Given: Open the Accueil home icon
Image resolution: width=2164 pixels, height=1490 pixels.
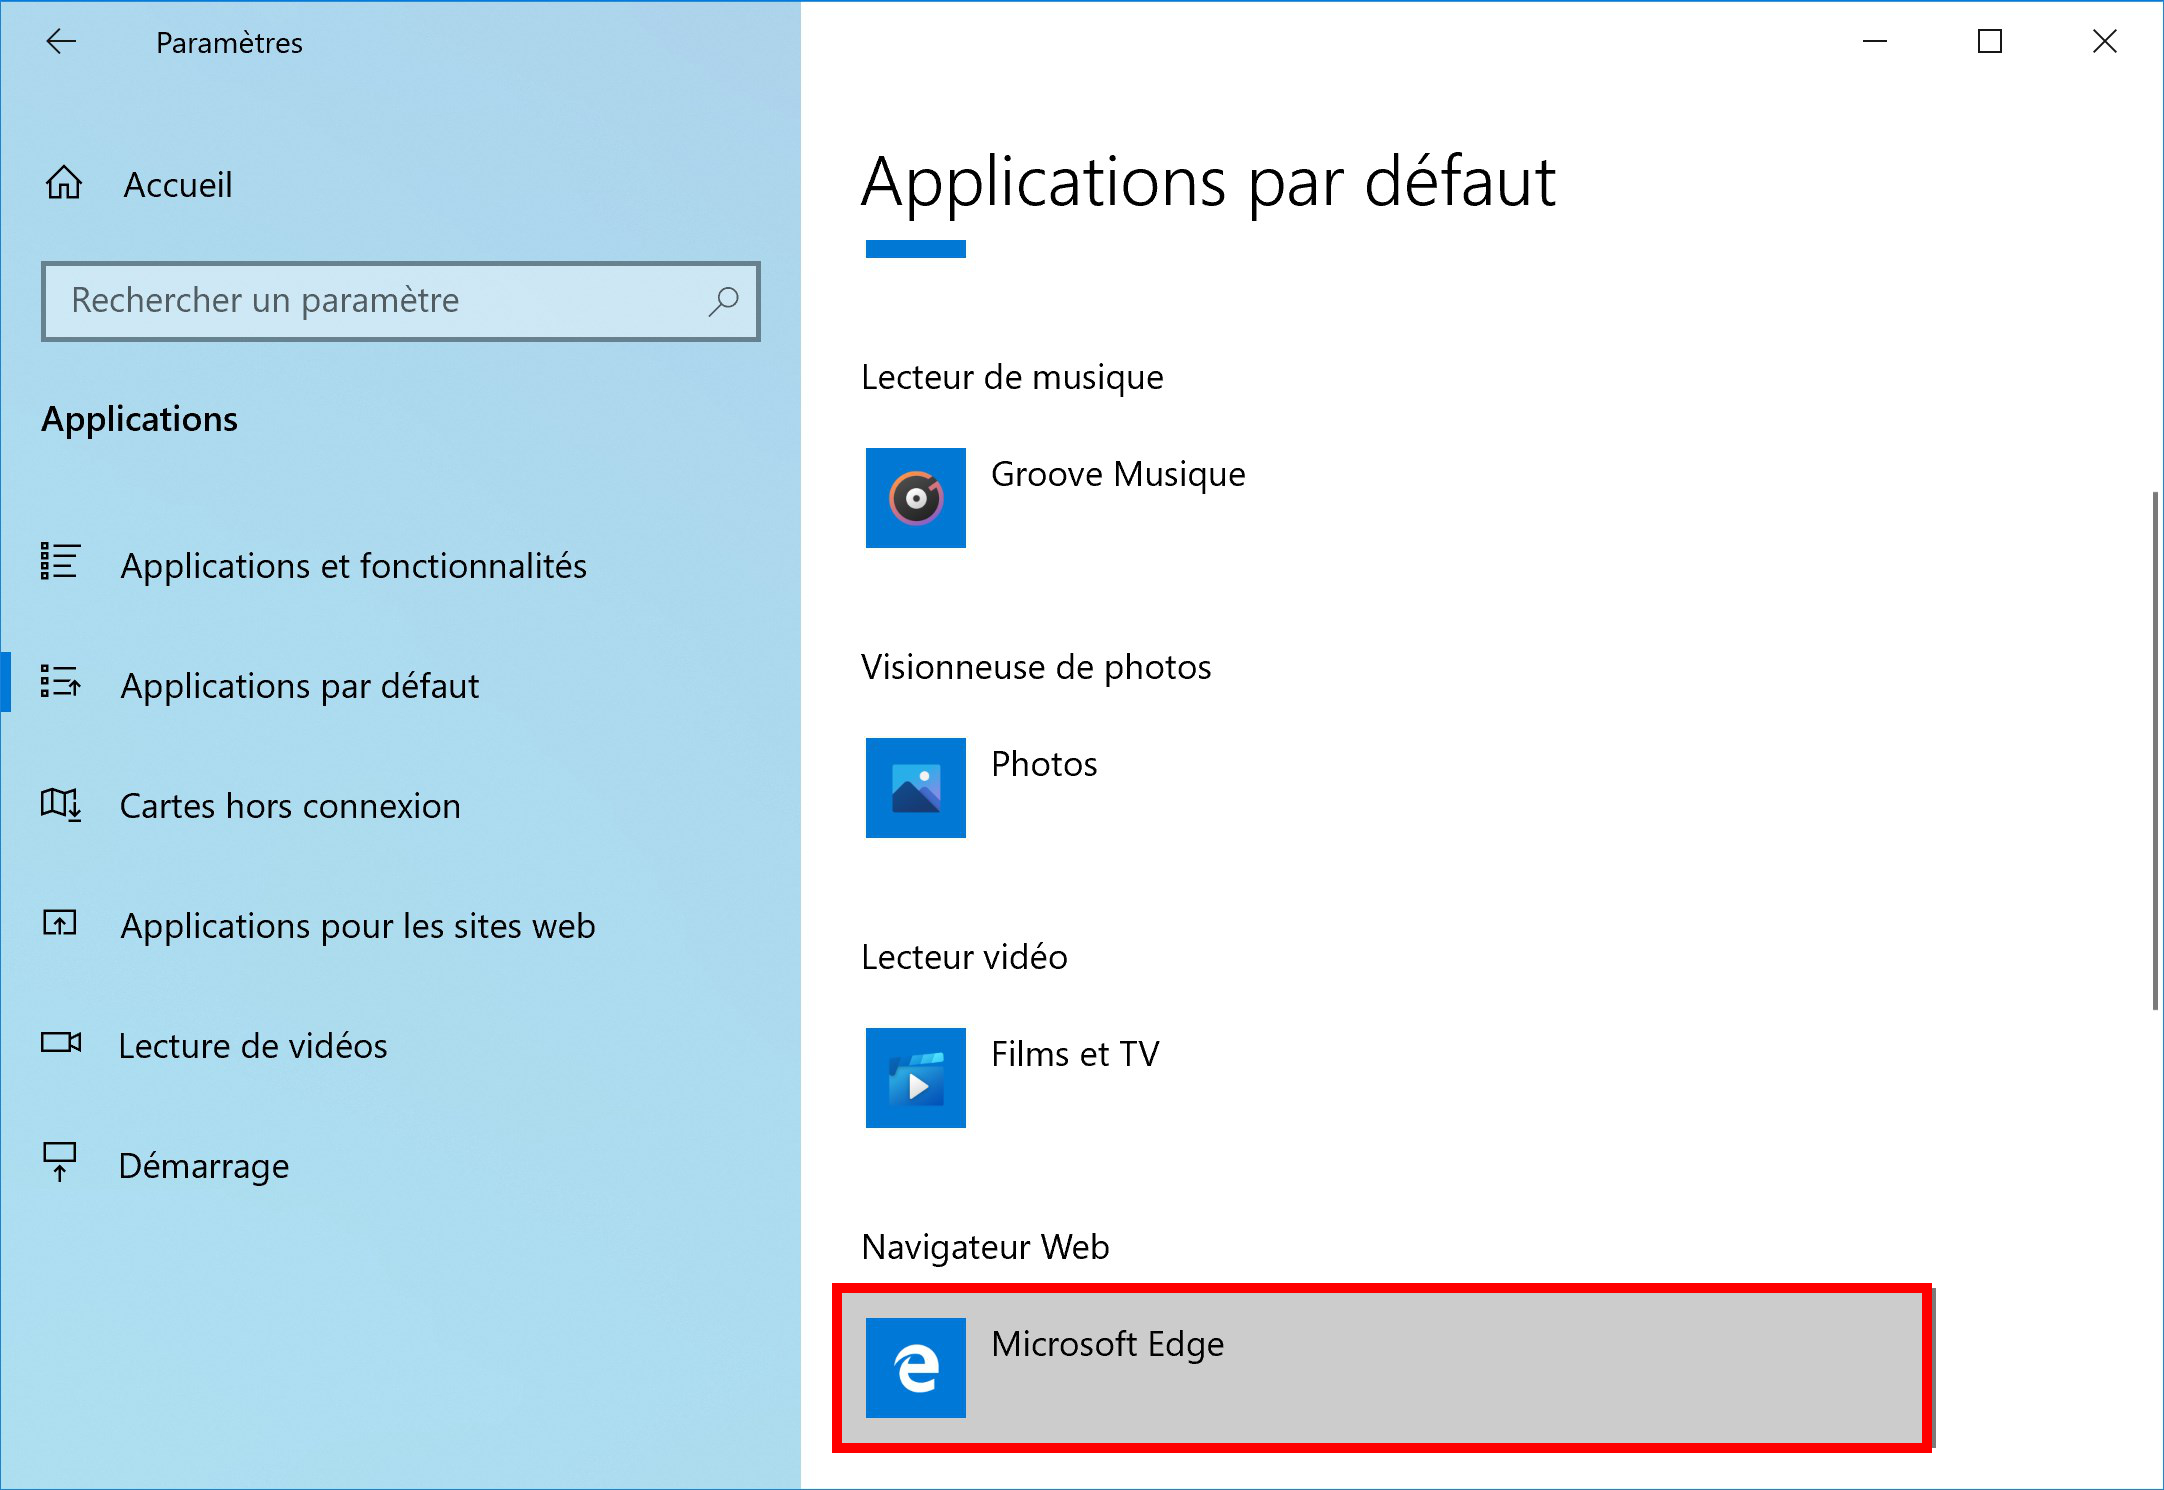Looking at the screenshot, I should pyautogui.click(x=64, y=183).
